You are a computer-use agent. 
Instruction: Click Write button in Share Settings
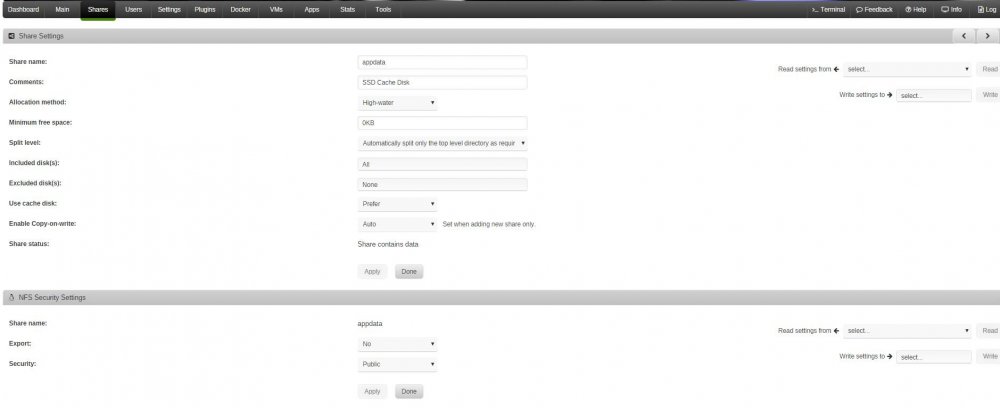pos(989,95)
